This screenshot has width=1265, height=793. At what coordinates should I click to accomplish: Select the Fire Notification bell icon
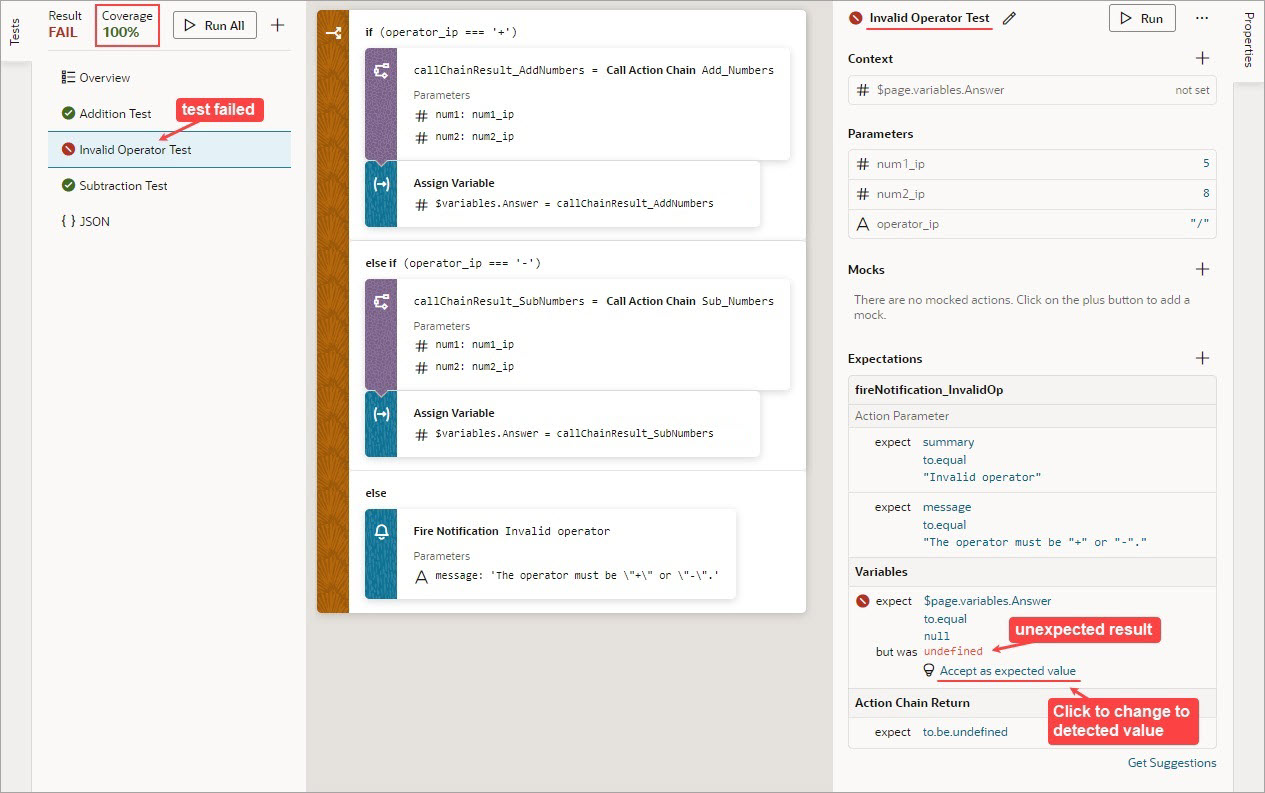pos(381,532)
